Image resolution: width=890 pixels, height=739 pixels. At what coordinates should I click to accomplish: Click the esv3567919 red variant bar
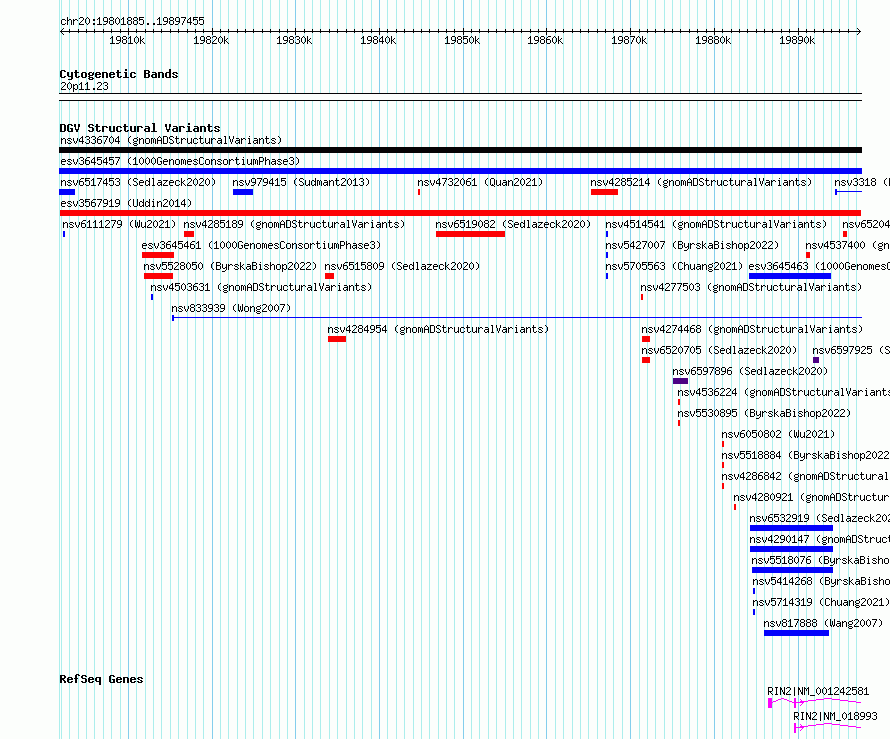pyautogui.click(x=460, y=213)
